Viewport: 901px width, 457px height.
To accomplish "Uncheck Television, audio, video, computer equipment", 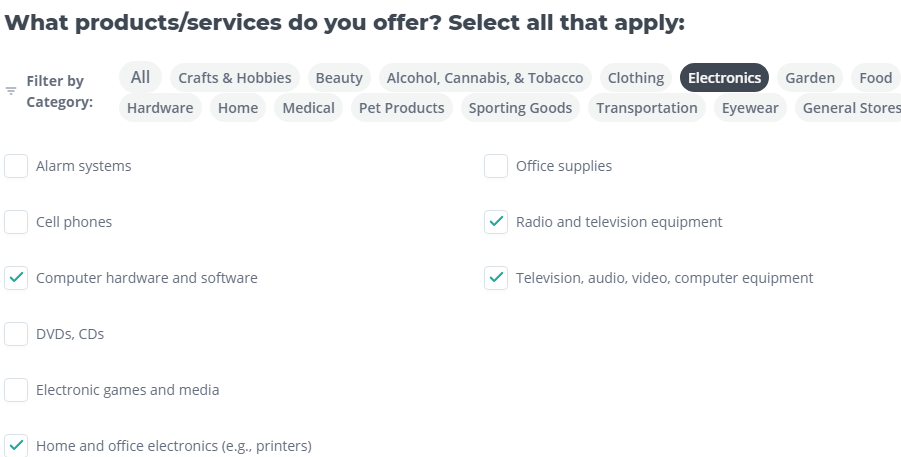I will [496, 278].
